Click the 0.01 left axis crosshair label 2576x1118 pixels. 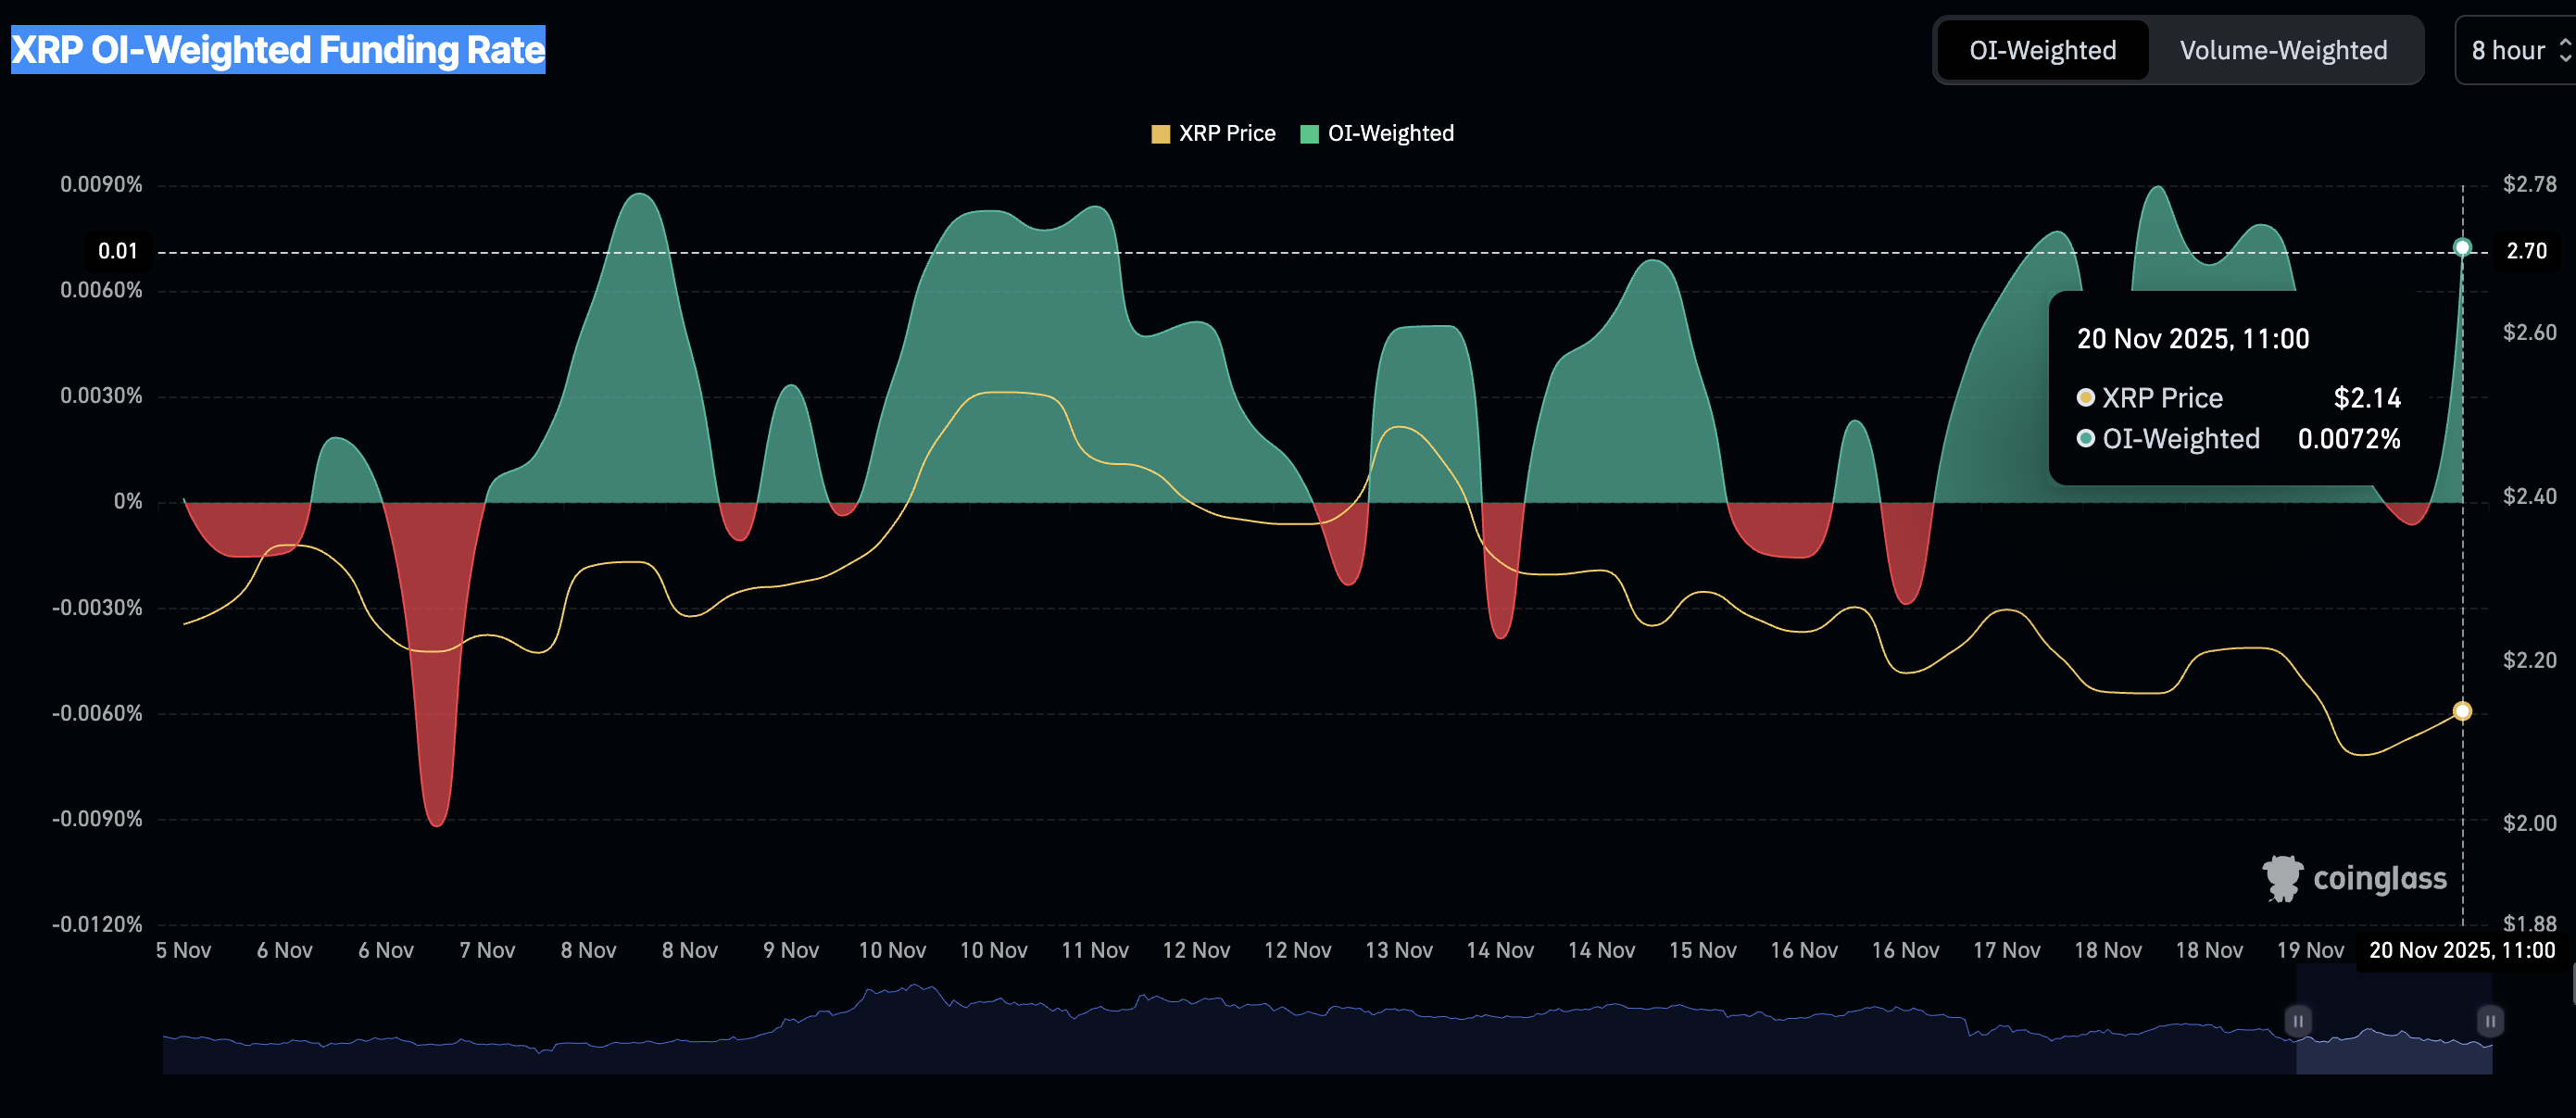118,251
